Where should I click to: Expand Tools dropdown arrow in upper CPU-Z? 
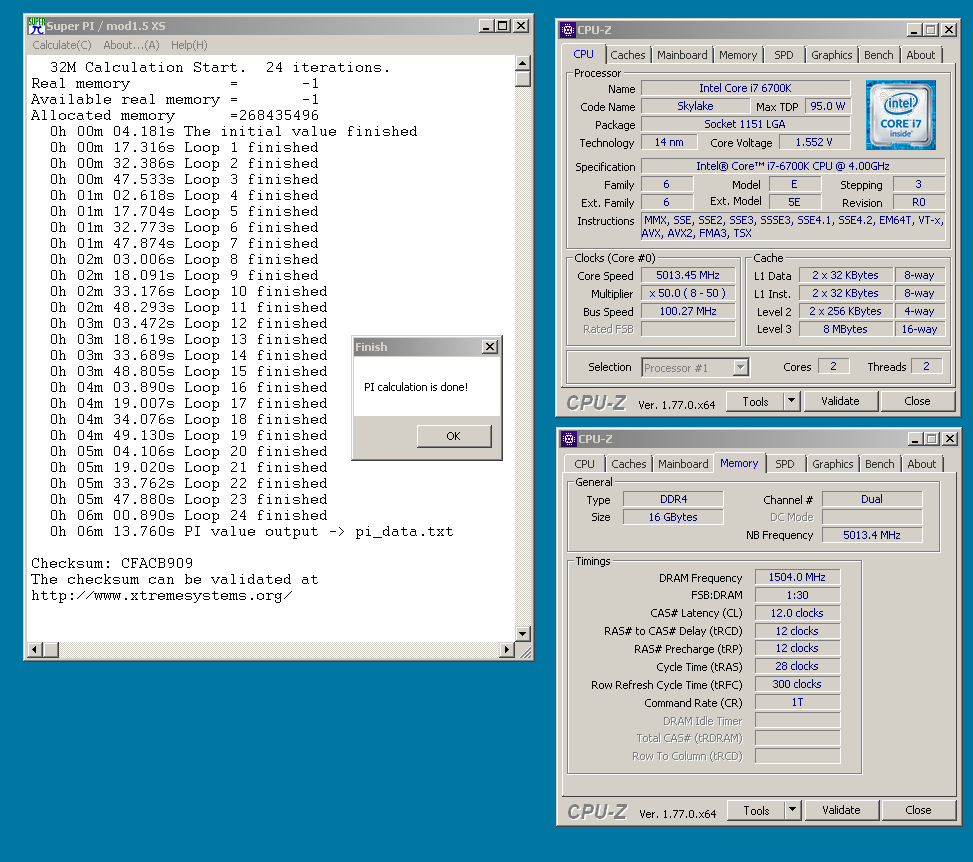(791, 402)
